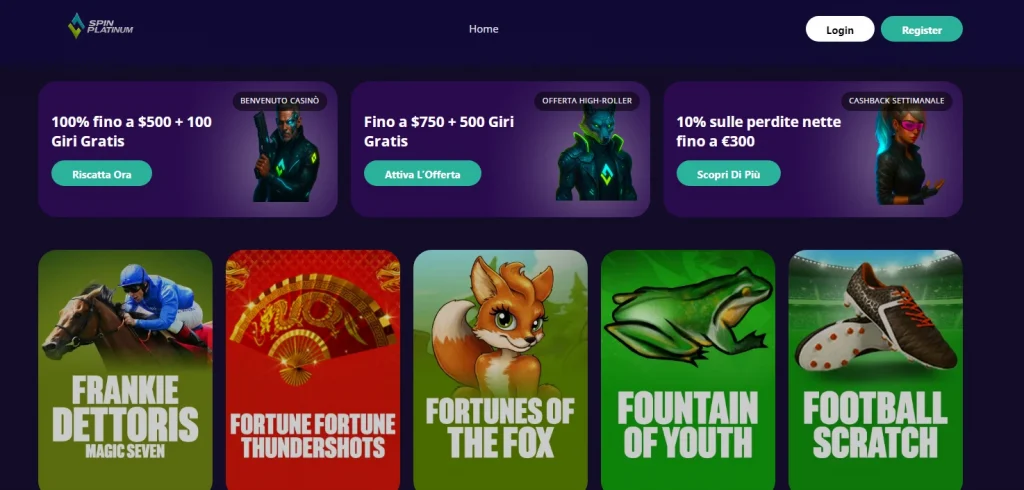Open the Home menu item
This screenshot has width=1024, height=490.
point(483,29)
